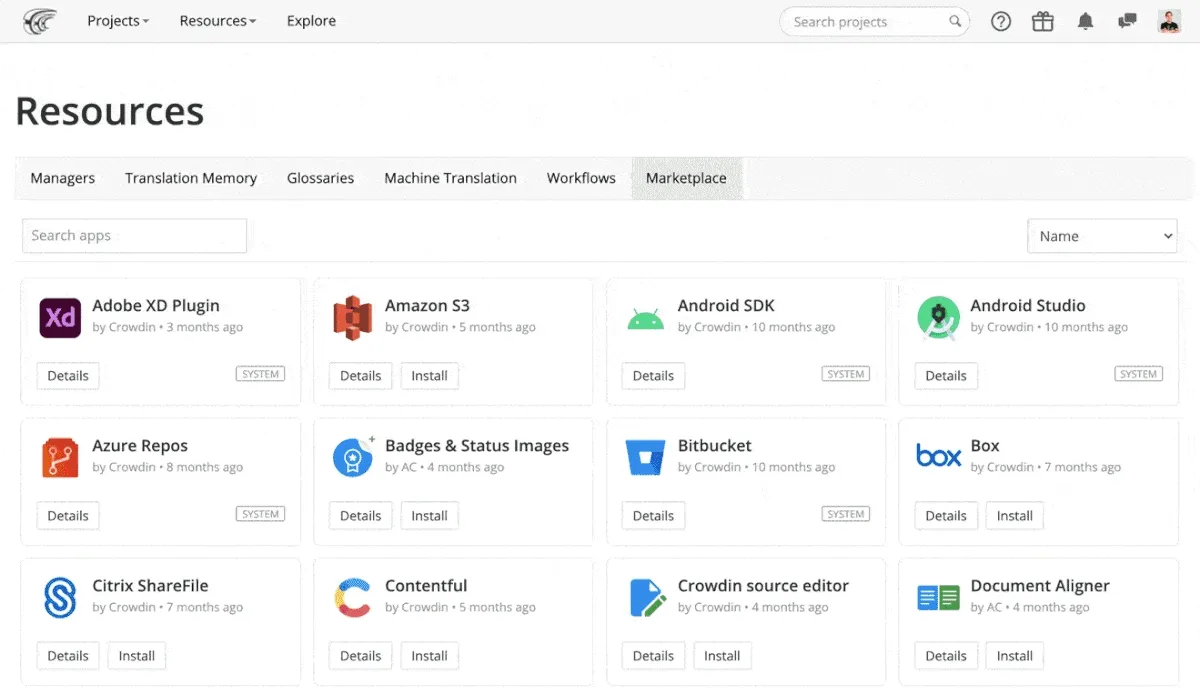View Details for Badges & Status Images

point(360,516)
